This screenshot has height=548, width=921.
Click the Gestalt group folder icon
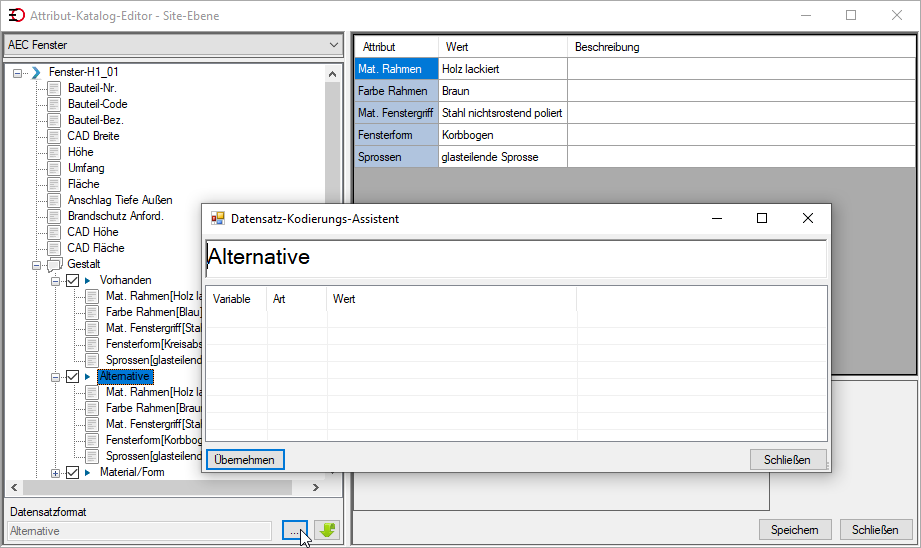[x=55, y=264]
